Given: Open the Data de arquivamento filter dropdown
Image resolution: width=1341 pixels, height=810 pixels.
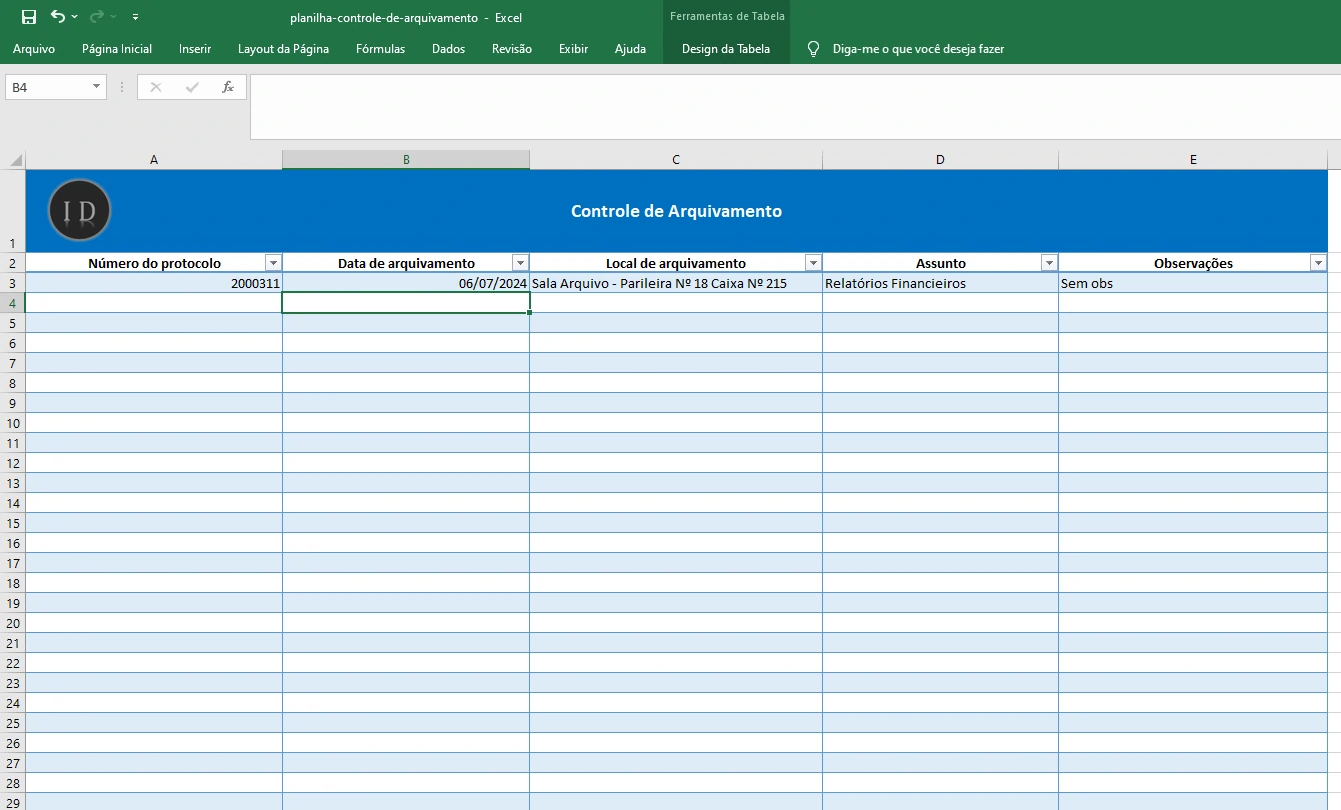Looking at the screenshot, I should click(519, 262).
